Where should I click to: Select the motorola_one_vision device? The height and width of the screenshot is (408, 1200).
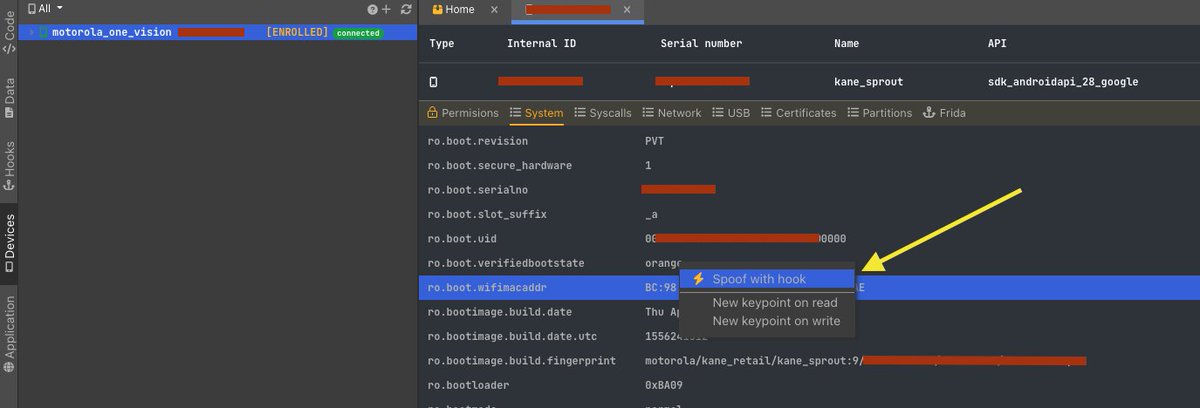218,33
